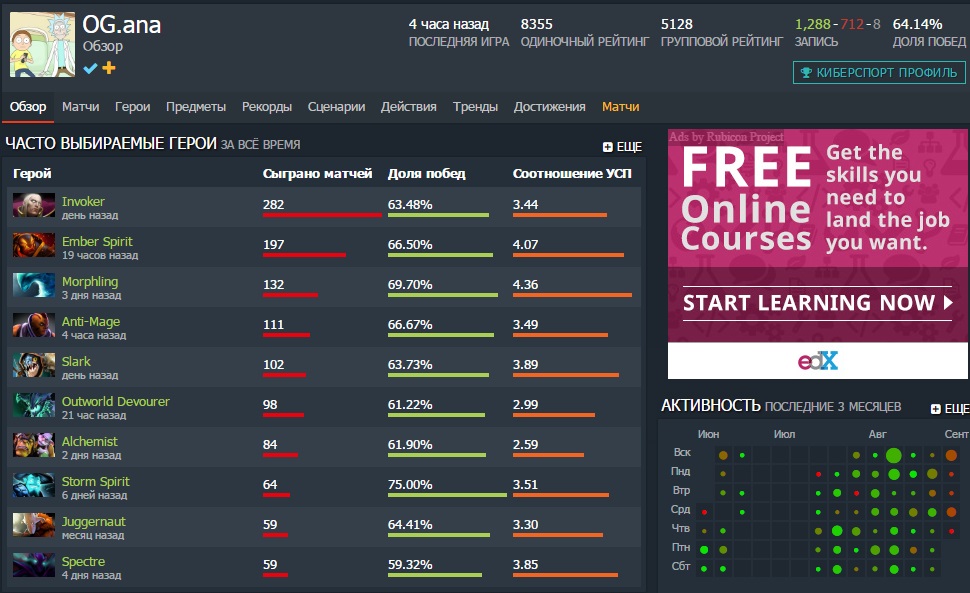970x593 pixels.
Task: Click the Outworld Devourer hero icon
Action: pos(34,406)
